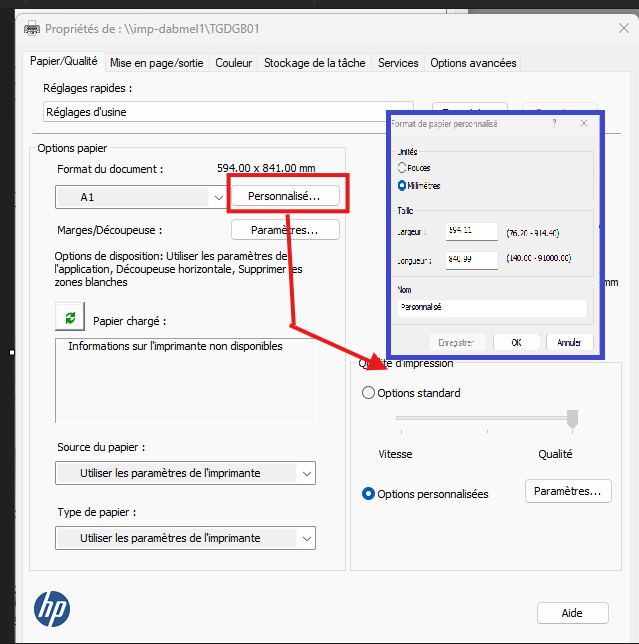The width and height of the screenshot is (639, 644).
Task: Select the Options standard radio button
Action: point(369,393)
